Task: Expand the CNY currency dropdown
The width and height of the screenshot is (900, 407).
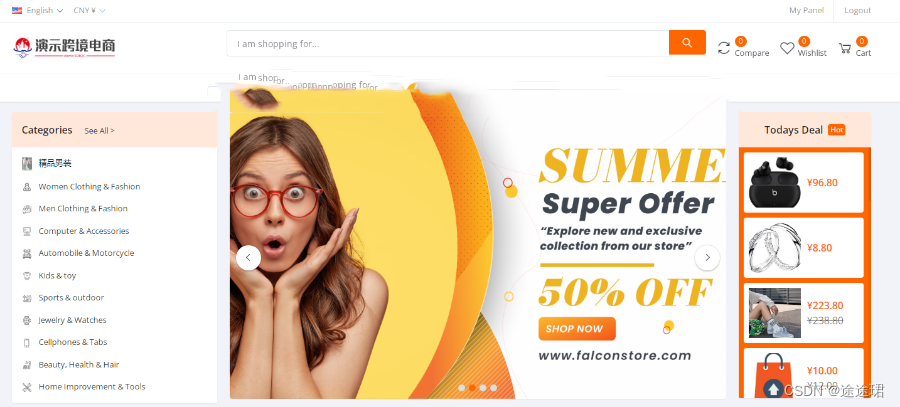Action: [x=89, y=10]
